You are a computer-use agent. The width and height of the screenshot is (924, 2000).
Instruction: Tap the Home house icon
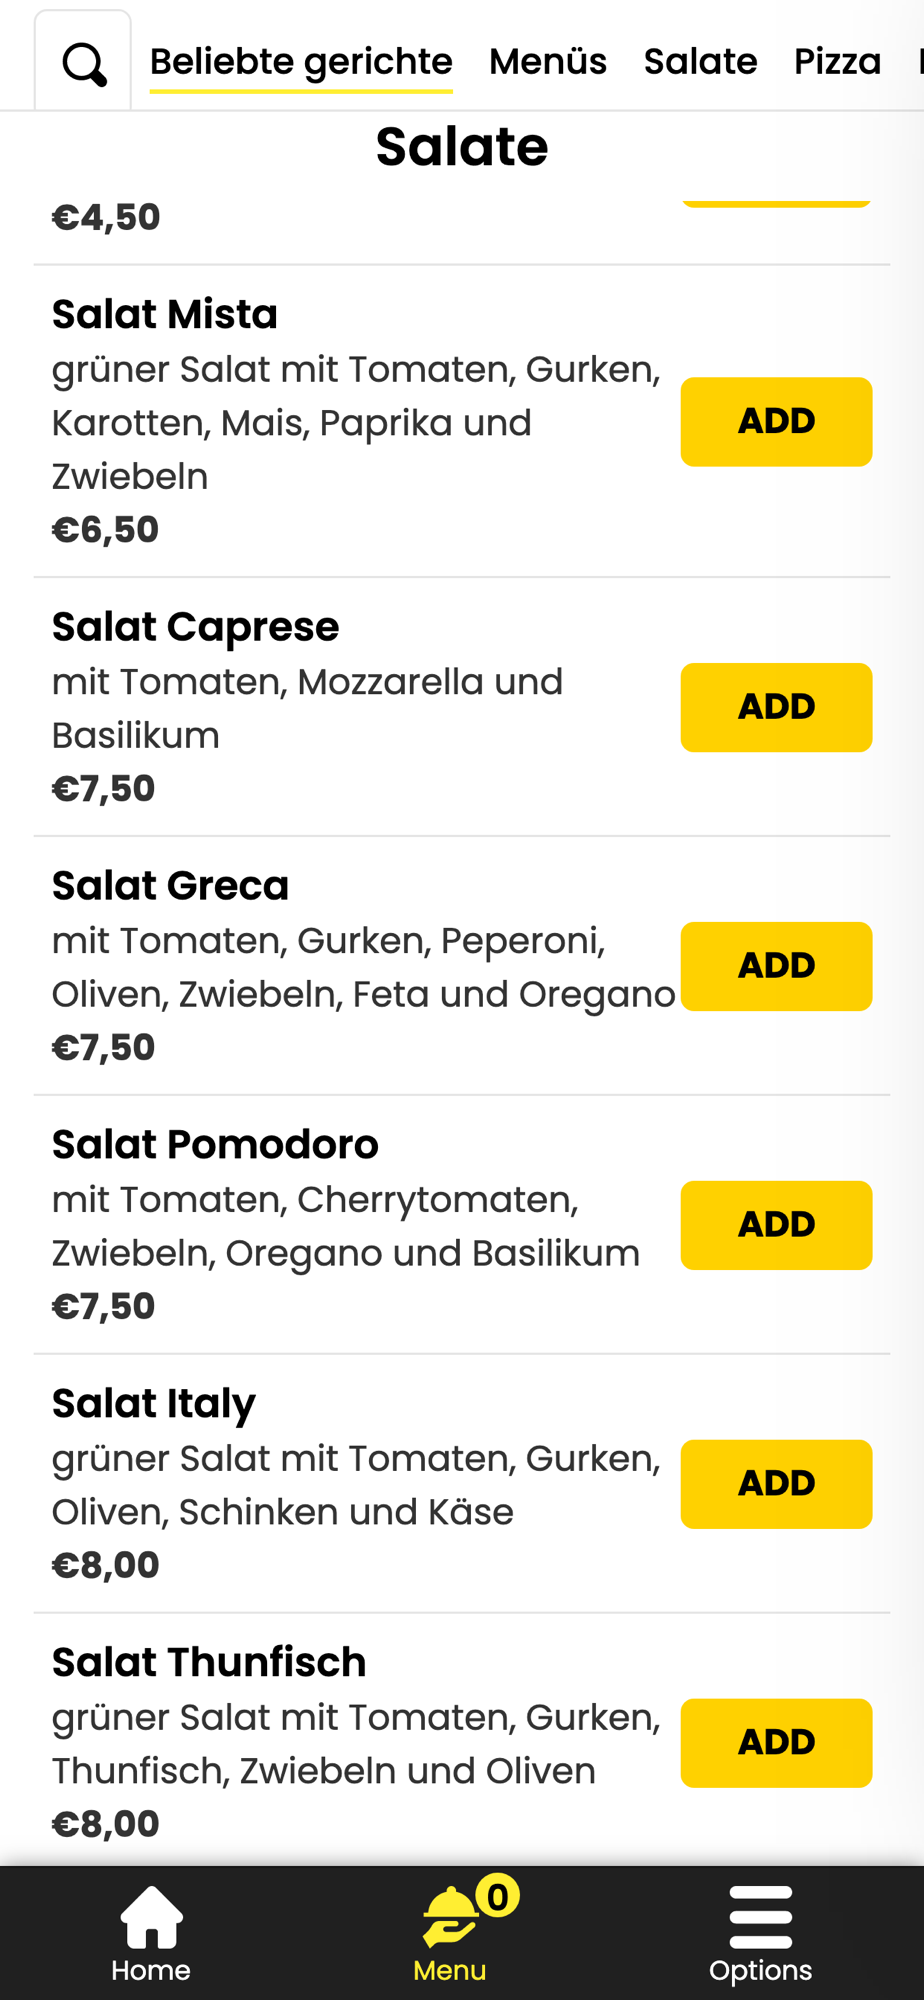tap(151, 1917)
